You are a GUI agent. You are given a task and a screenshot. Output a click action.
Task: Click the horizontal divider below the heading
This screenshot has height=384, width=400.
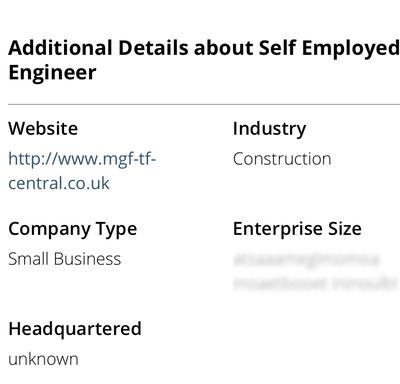(204, 104)
